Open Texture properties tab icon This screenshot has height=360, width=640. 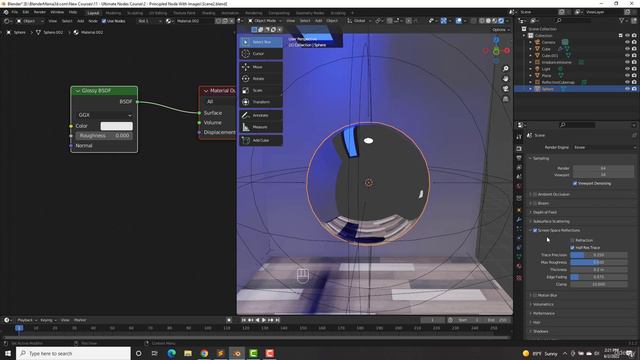(519, 278)
